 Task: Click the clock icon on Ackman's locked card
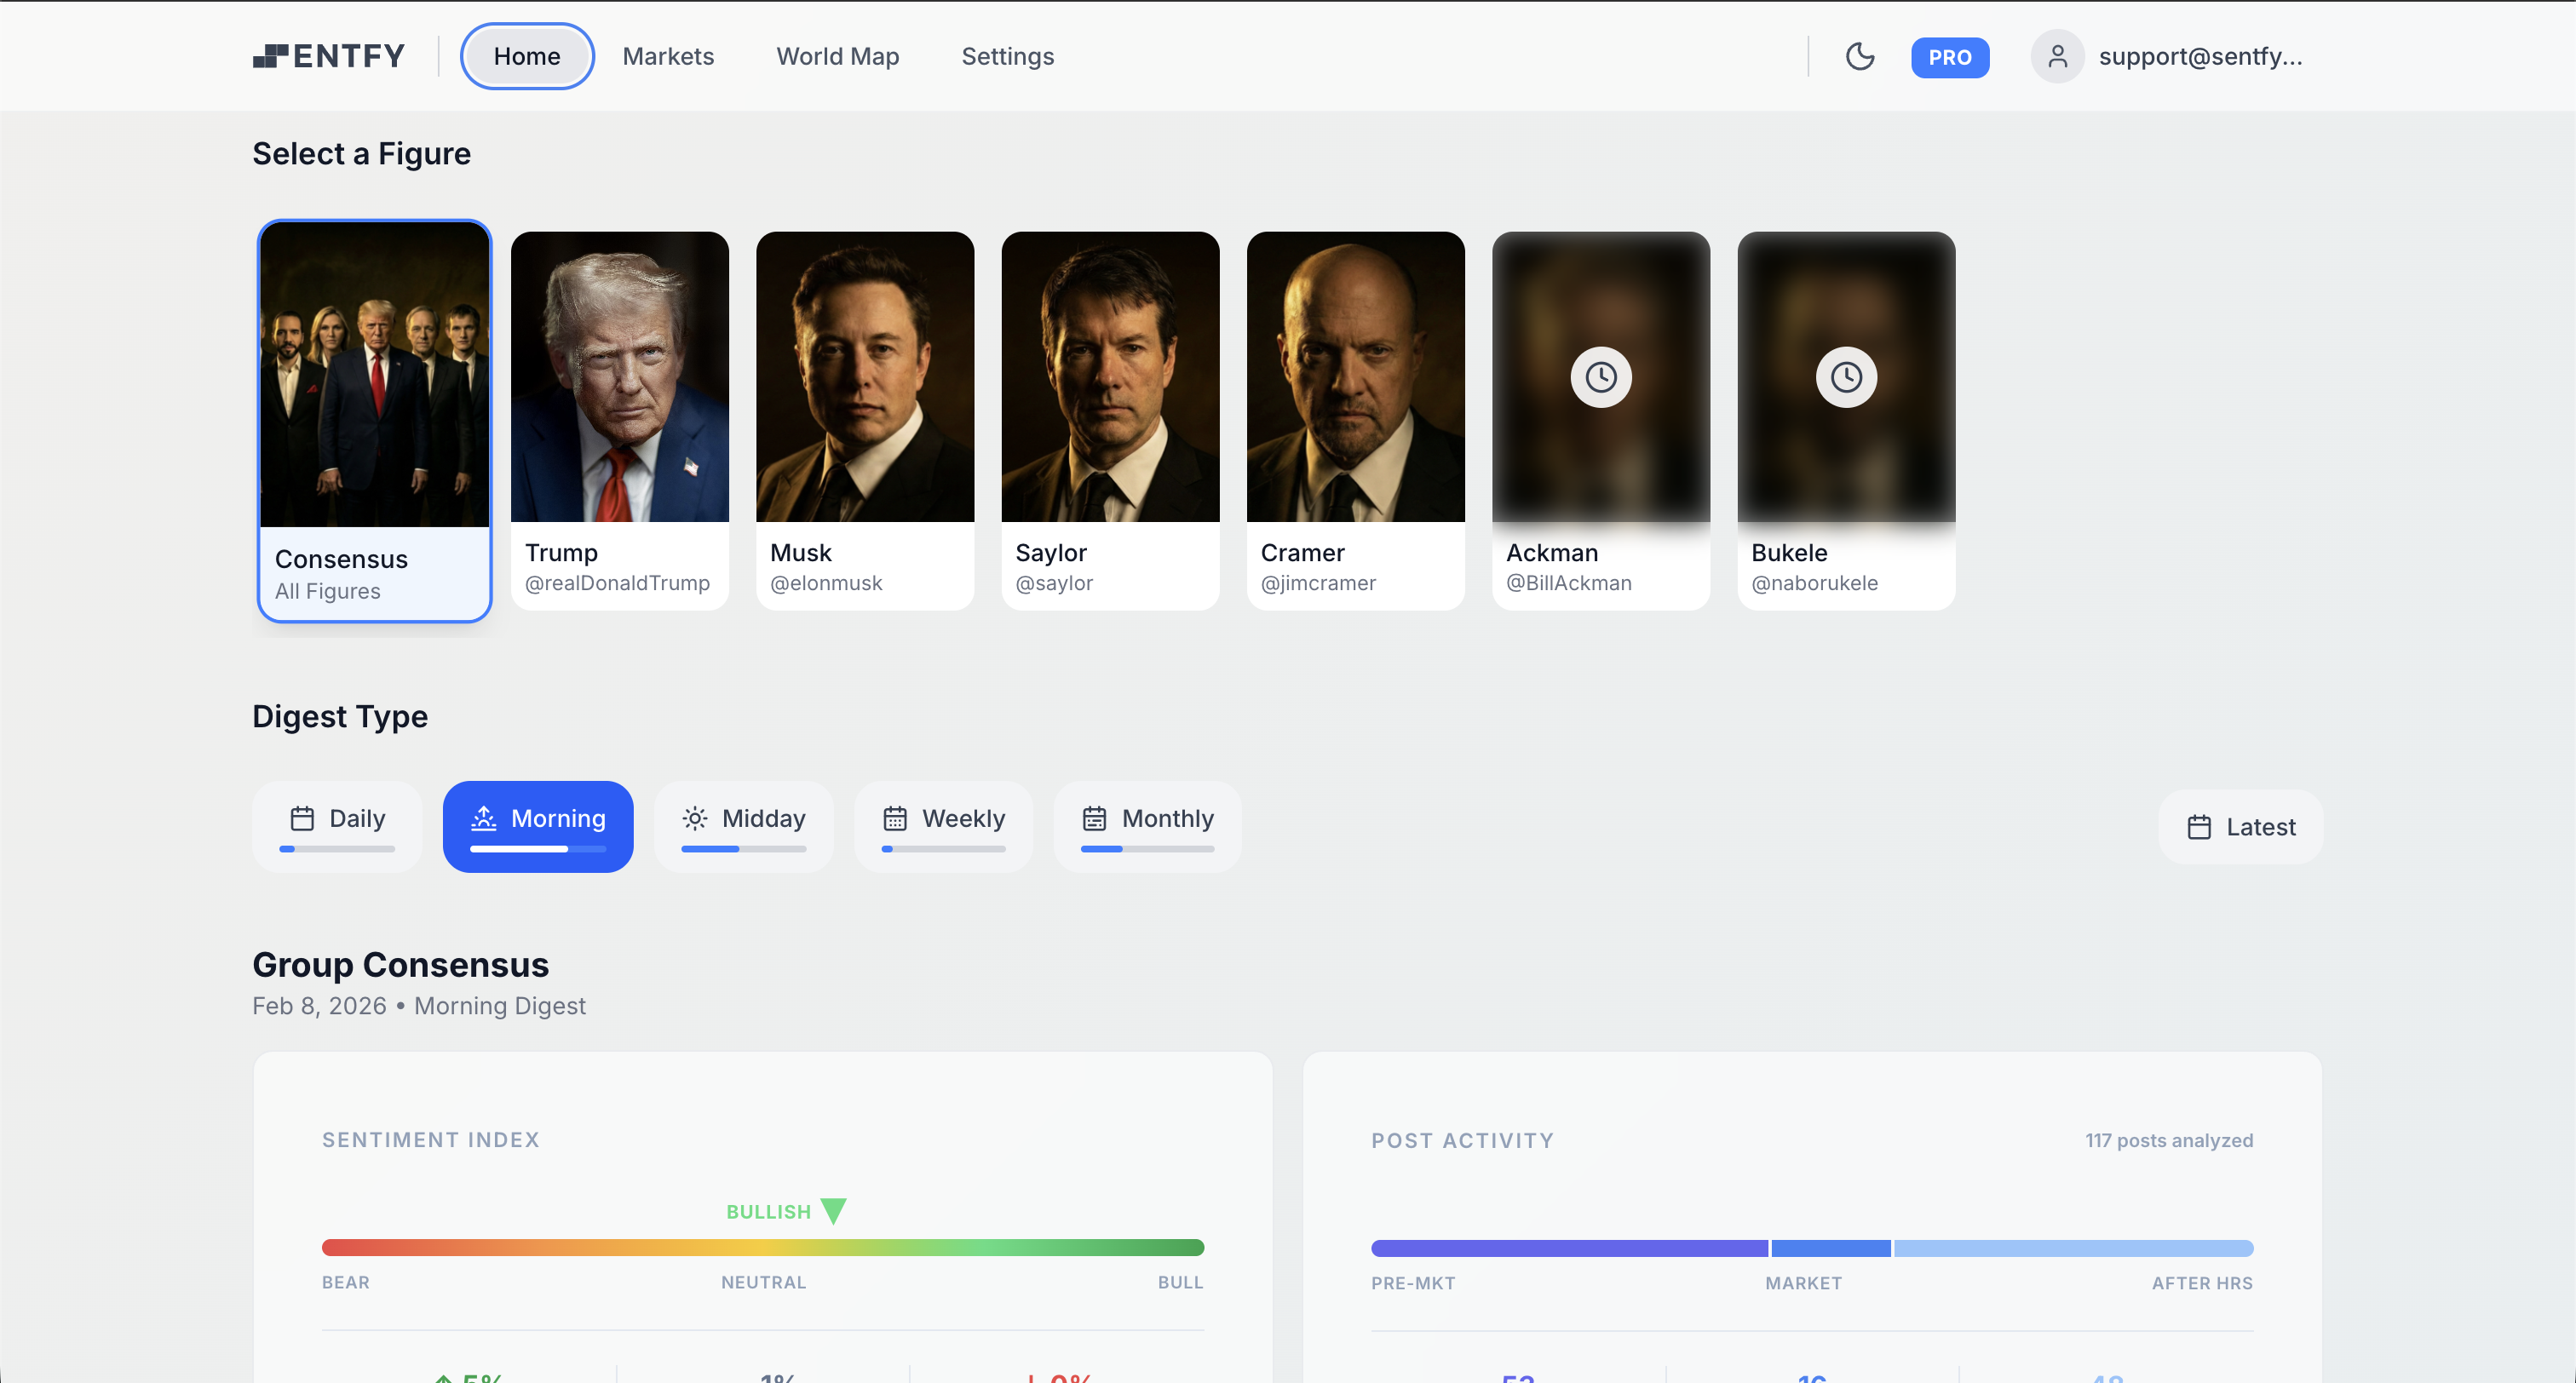(1600, 377)
